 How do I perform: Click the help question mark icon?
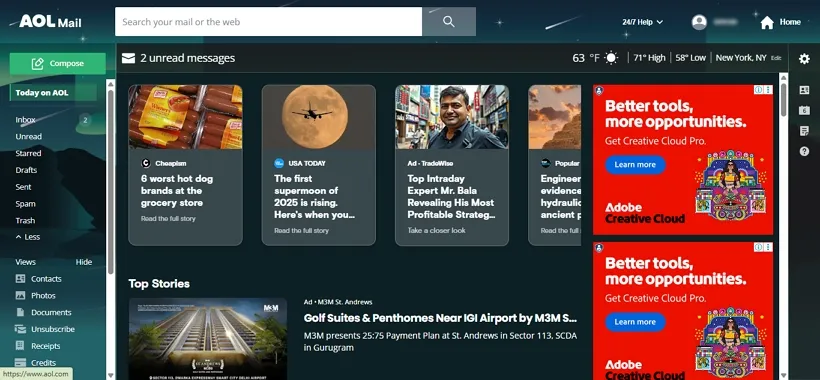[804, 151]
